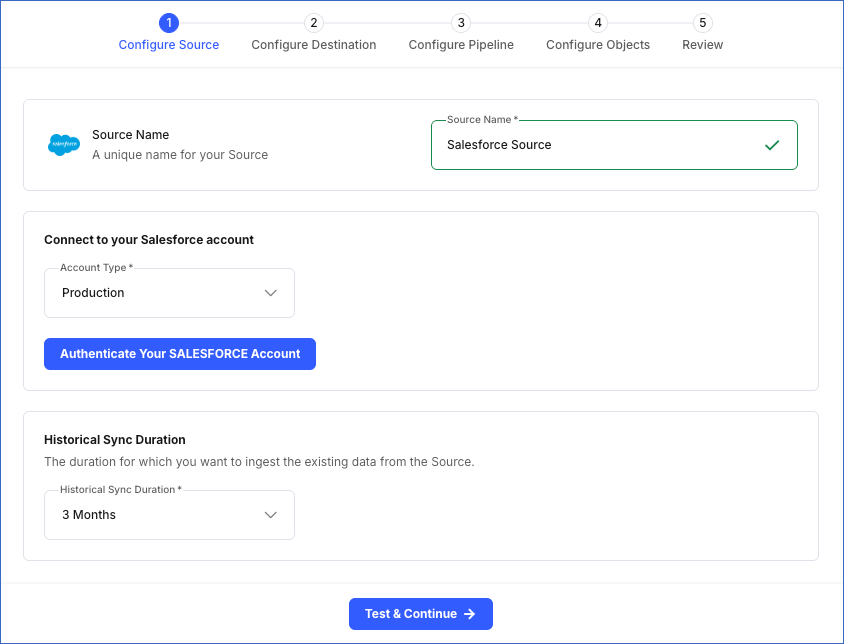Screen dimensions: 844x644
Task: Click the Salesforce logo icon
Action: (63, 144)
